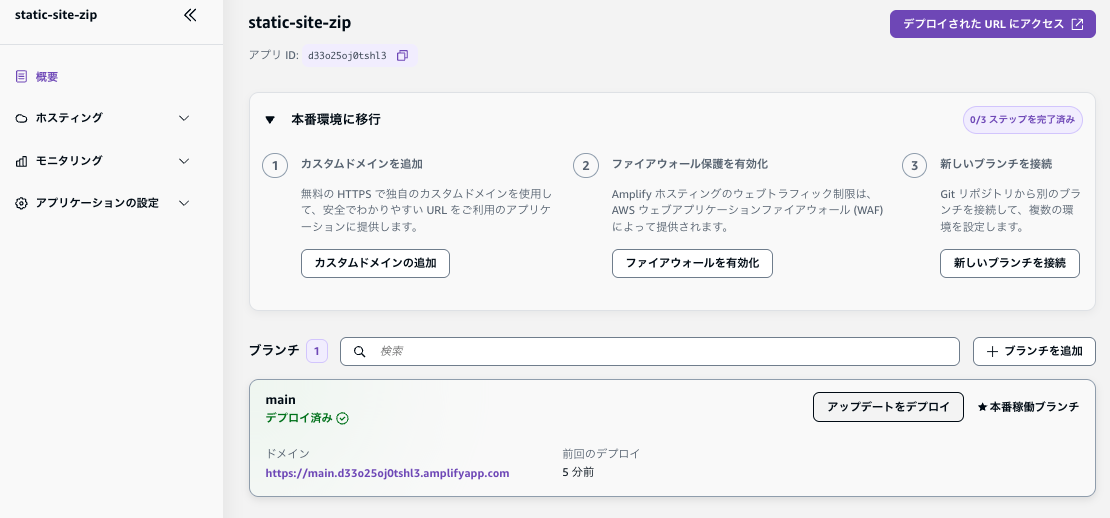Click the アプリケーションの設定 gear icon

pos(21,203)
